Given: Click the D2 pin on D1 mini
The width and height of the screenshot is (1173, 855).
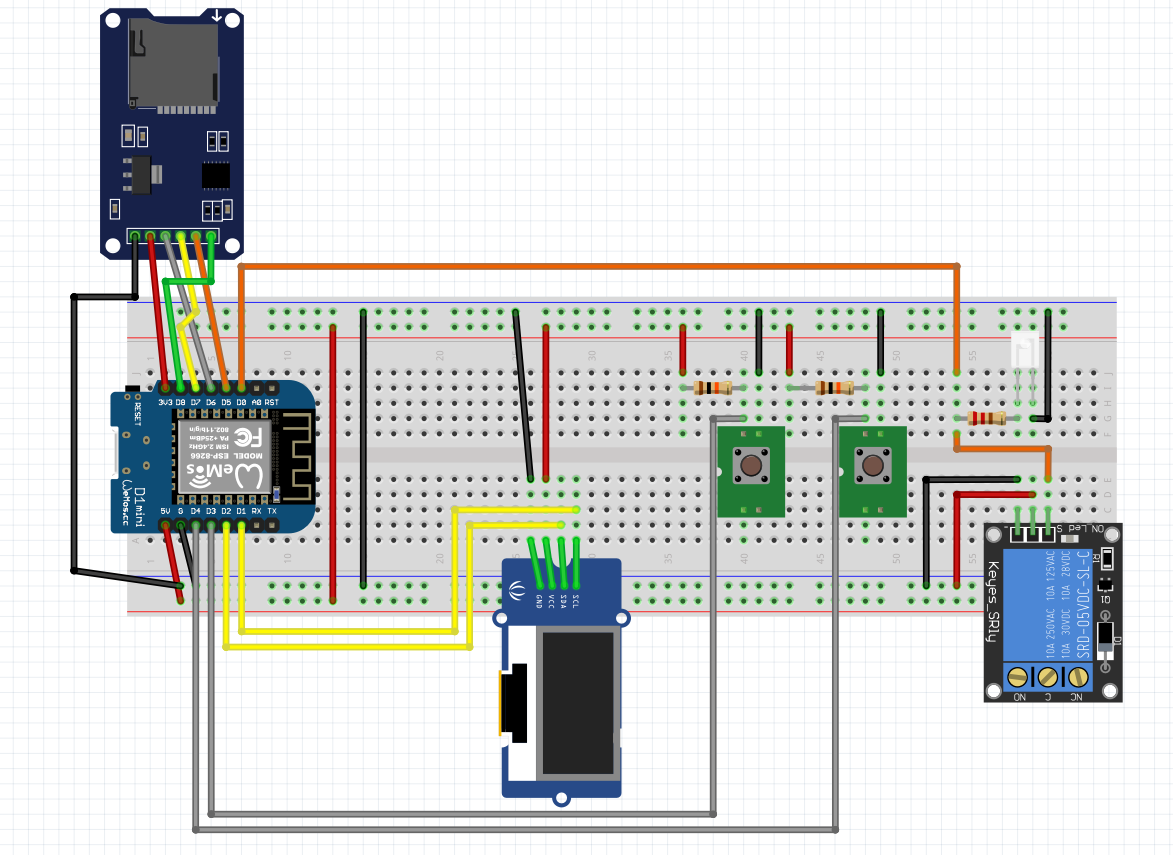Looking at the screenshot, I should [226, 525].
